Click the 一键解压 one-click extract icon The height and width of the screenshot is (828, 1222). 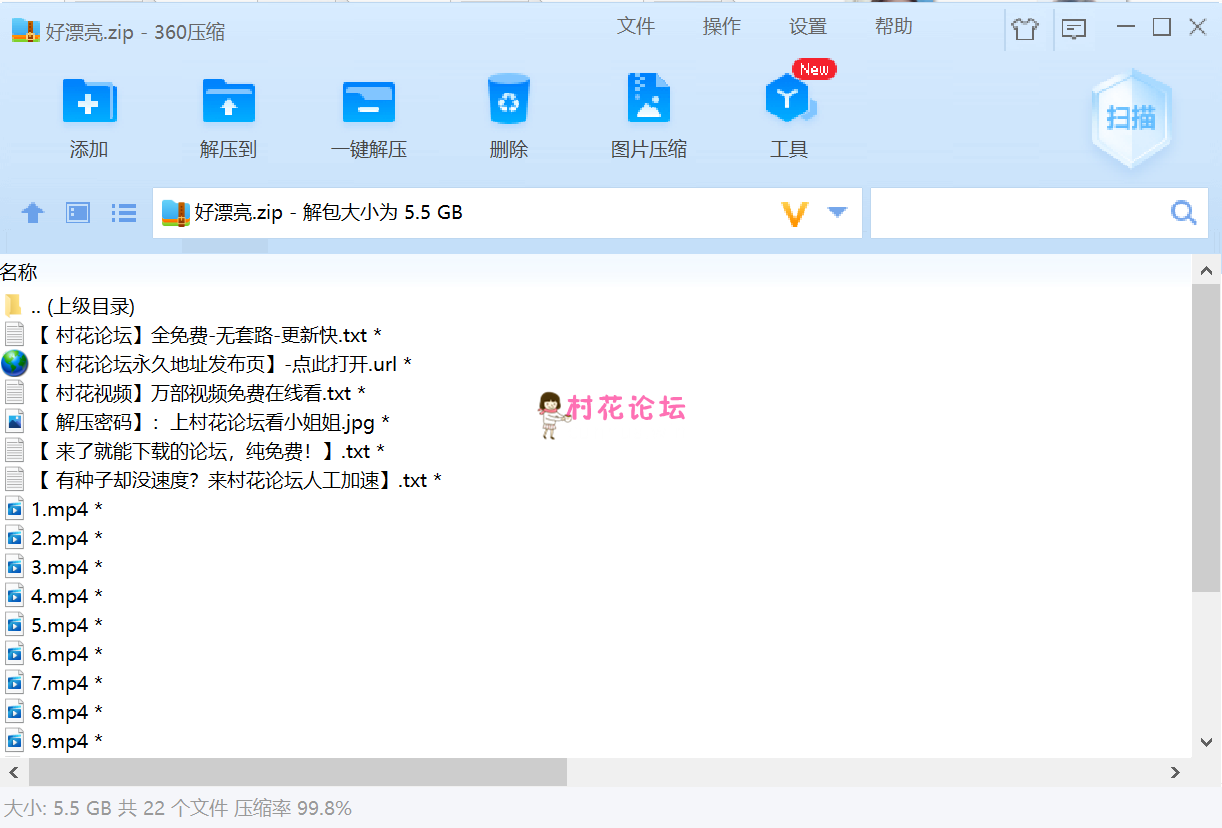click(x=368, y=101)
